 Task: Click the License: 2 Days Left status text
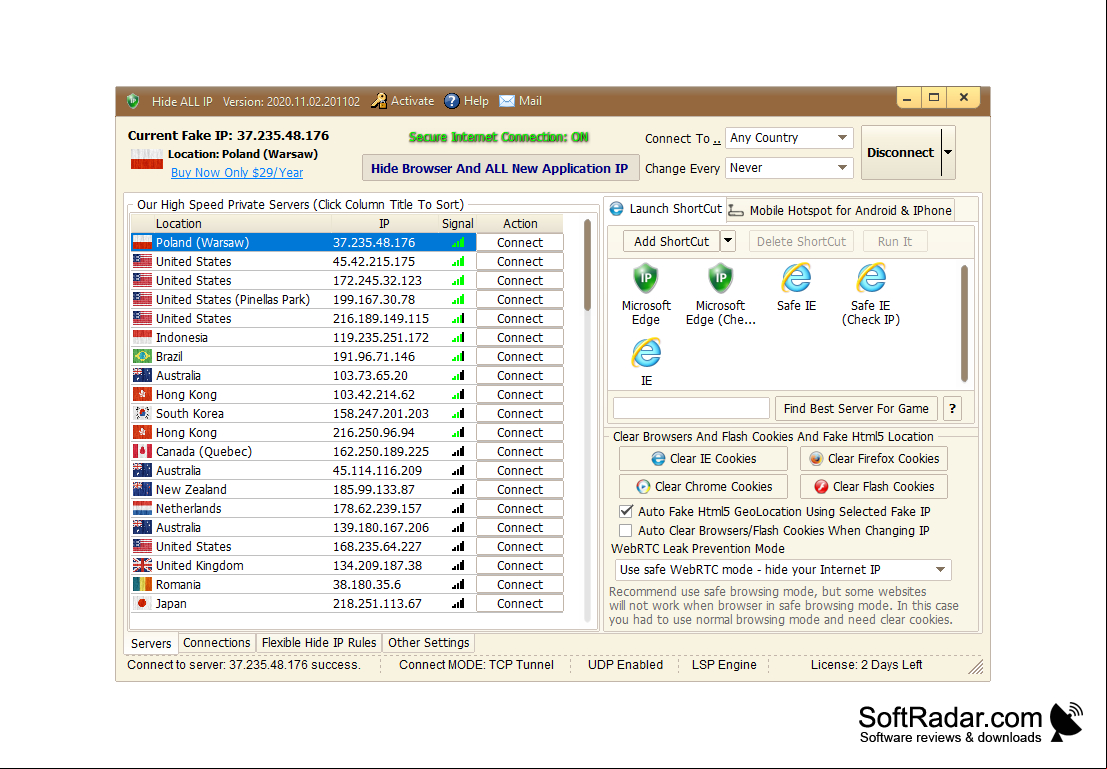866,665
